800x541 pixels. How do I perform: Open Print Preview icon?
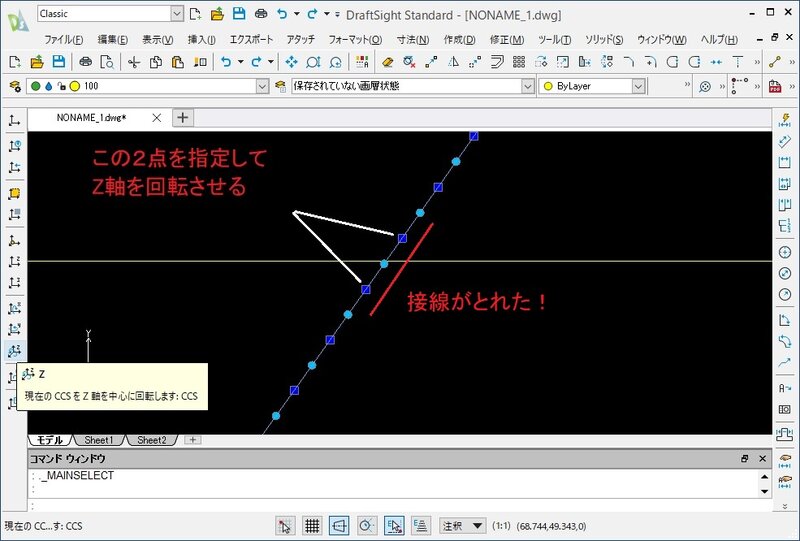[x=107, y=62]
